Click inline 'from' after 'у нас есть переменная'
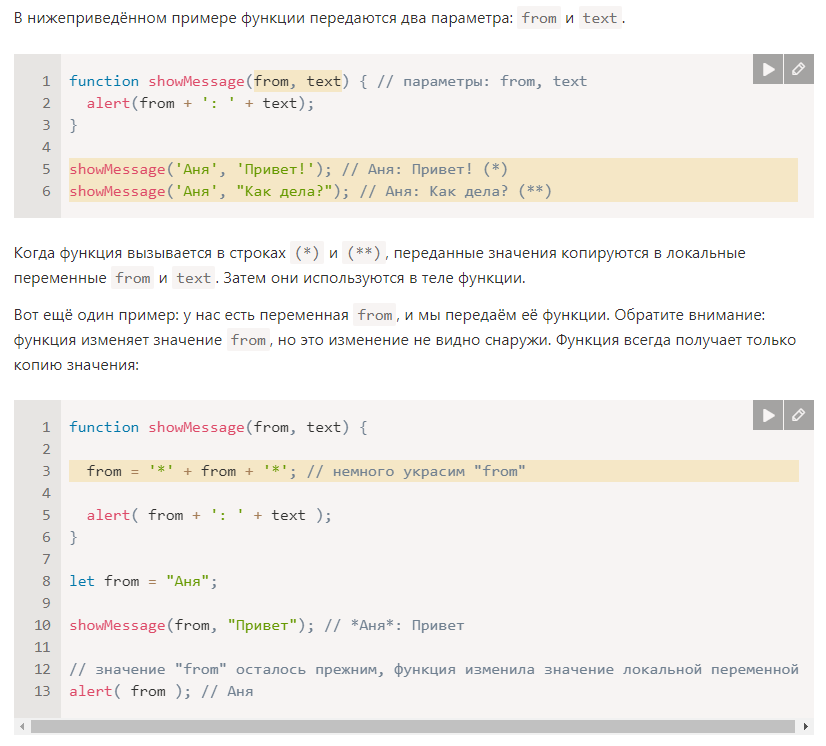The width and height of the screenshot is (826, 746). [x=375, y=315]
